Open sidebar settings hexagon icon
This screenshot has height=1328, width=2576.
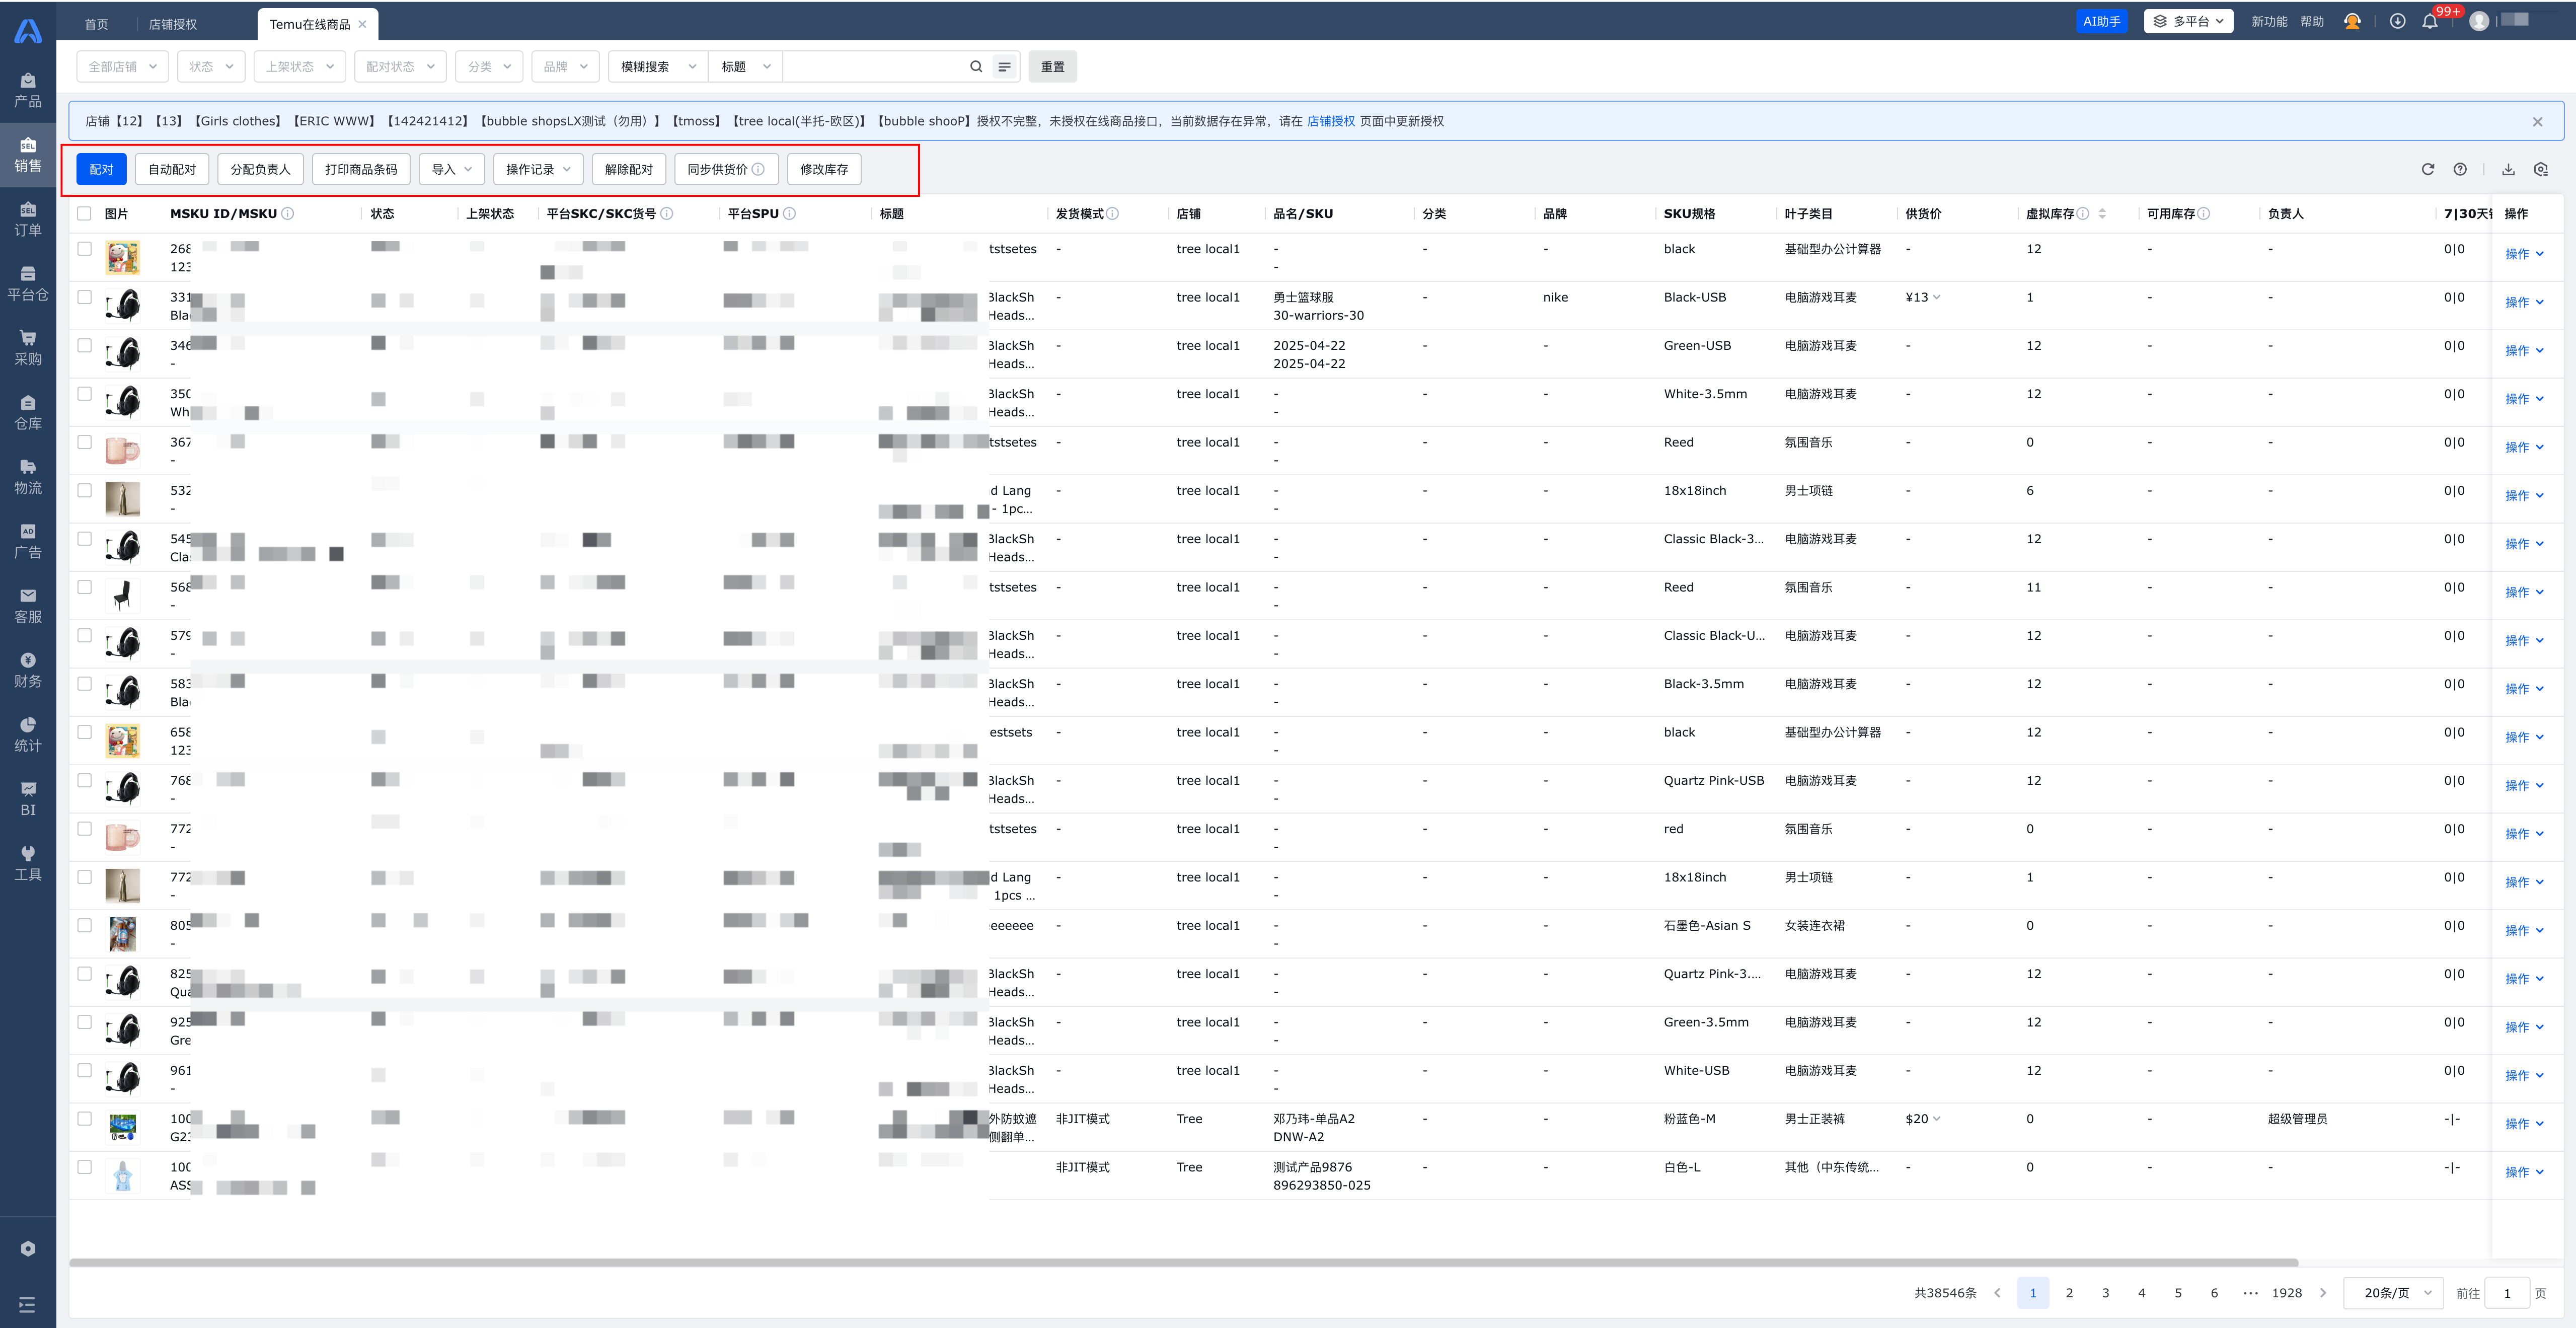(28, 1248)
